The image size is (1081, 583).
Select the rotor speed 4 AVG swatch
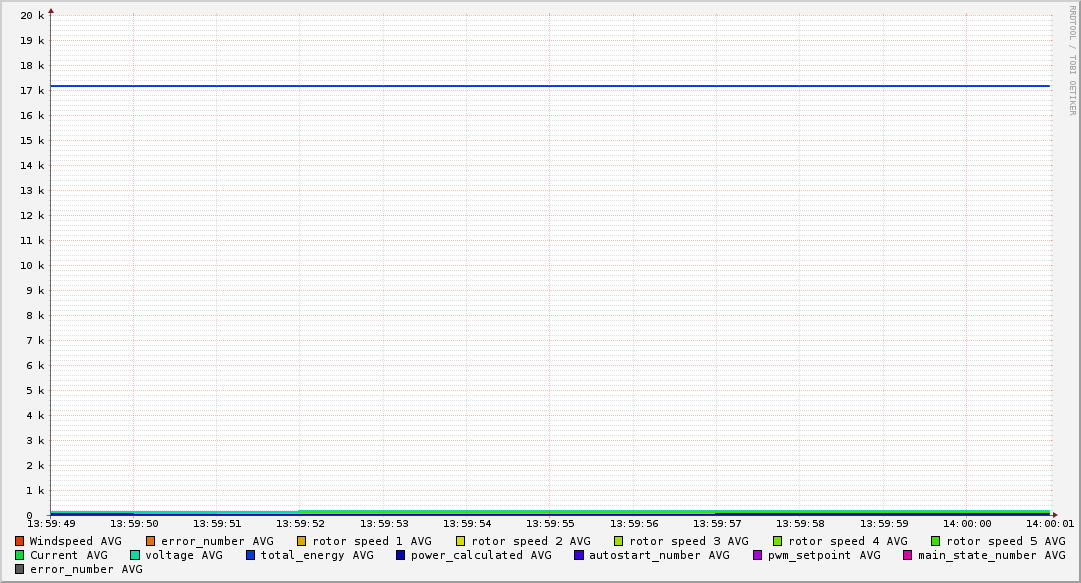pyautogui.click(x=778, y=541)
